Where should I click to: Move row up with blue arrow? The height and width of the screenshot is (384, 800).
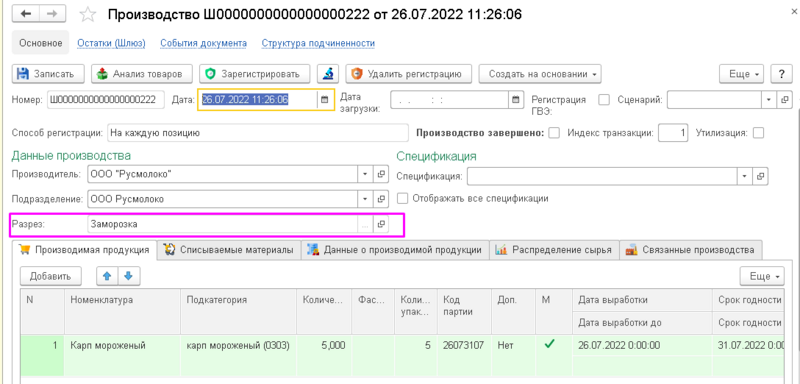coord(107,276)
